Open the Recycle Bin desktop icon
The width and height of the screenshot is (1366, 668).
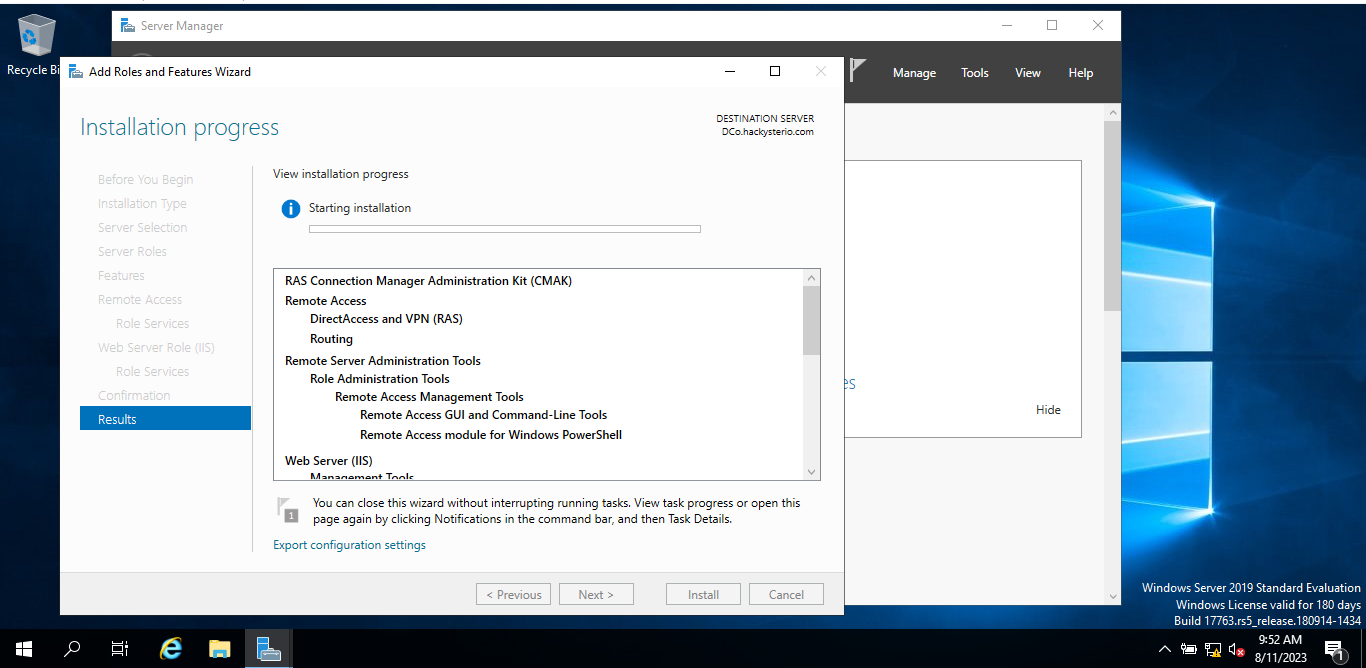point(37,44)
